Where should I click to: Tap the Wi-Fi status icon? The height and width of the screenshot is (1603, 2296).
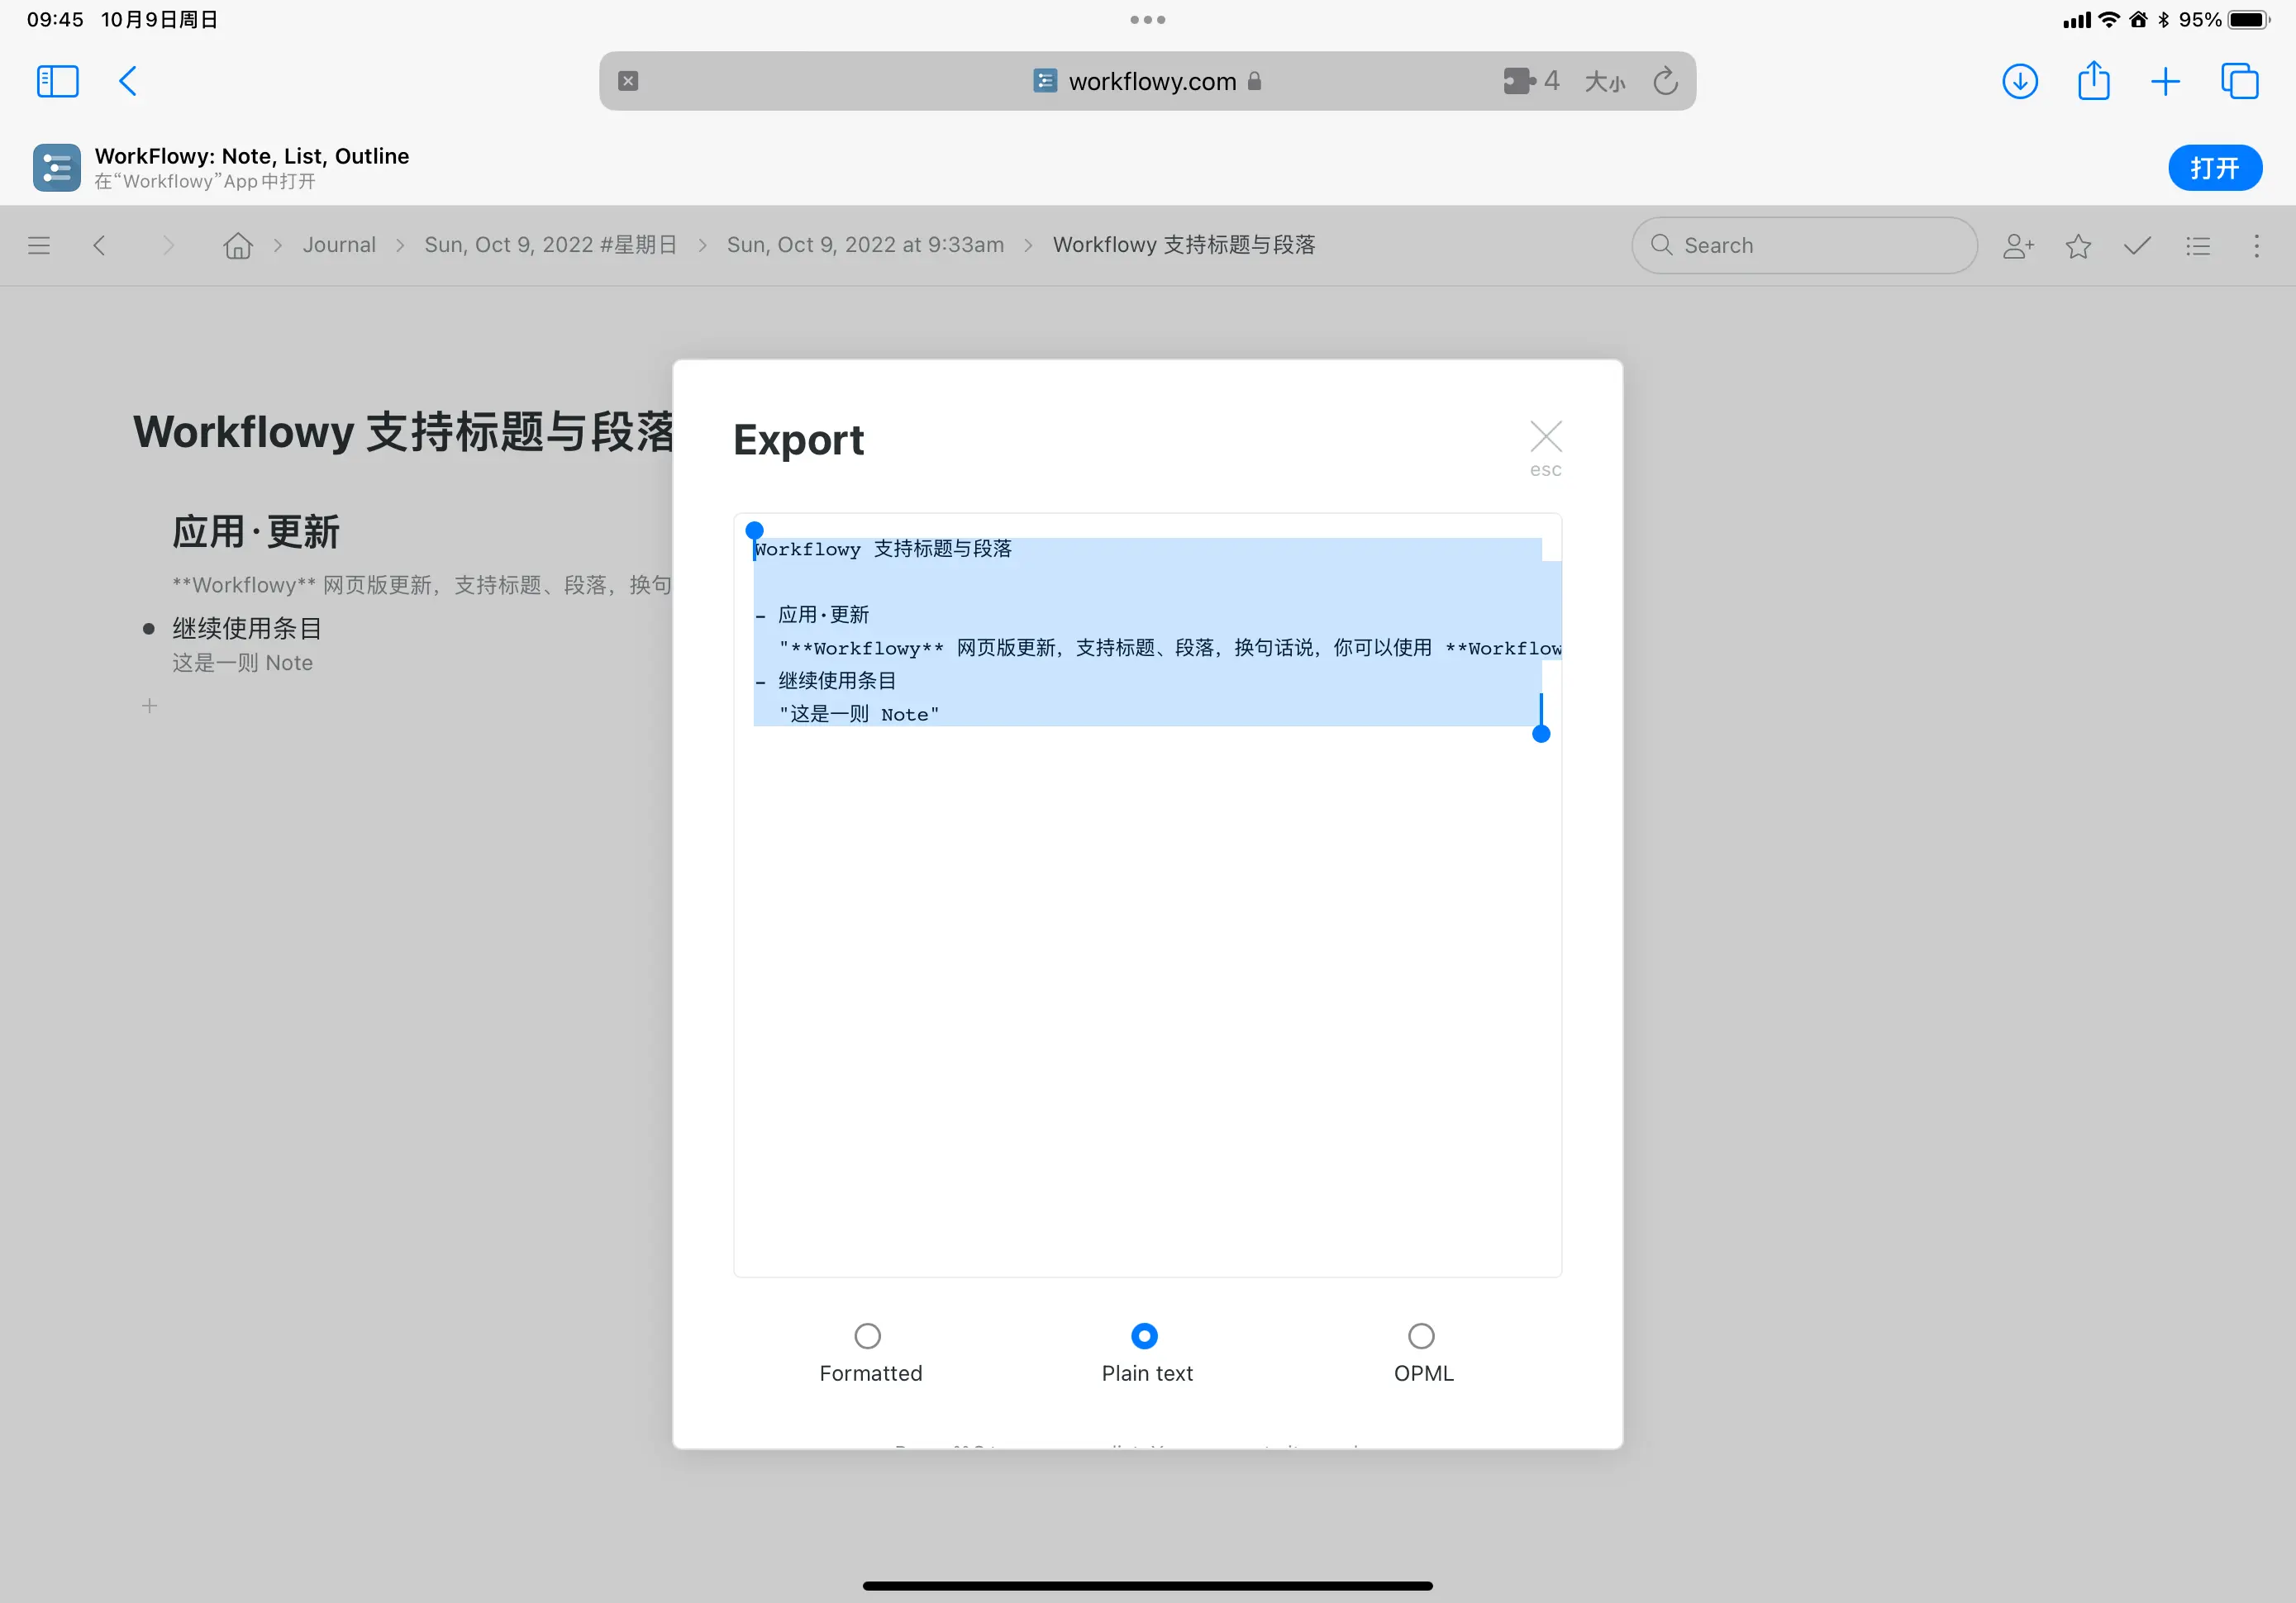click(x=2109, y=19)
